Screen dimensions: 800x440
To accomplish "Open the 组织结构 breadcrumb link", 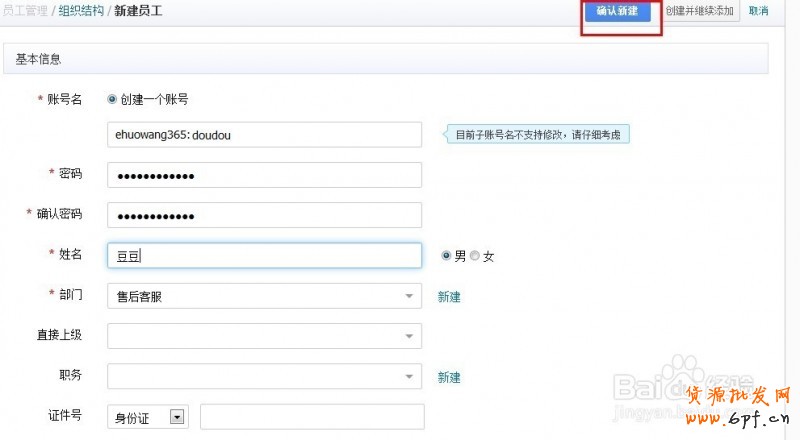I will (82, 11).
